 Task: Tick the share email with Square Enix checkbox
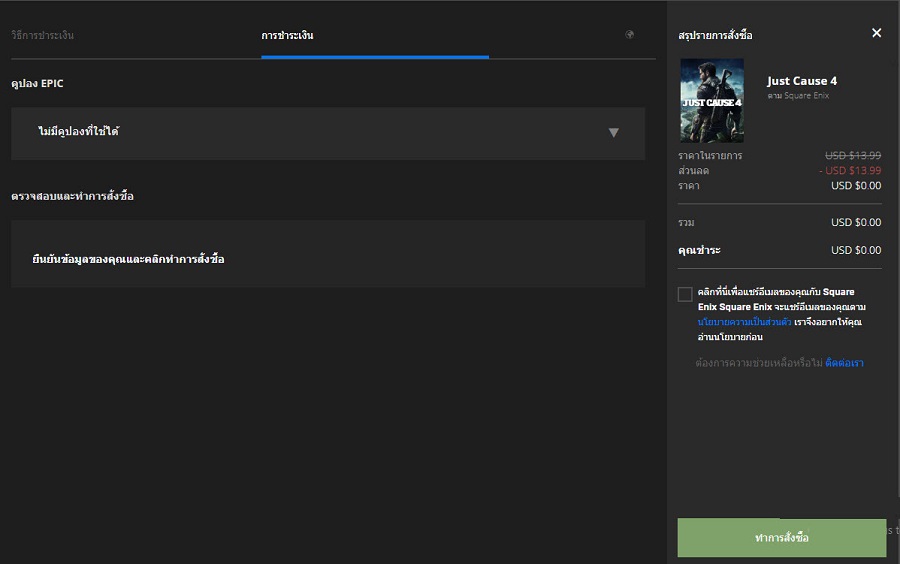[x=685, y=294]
